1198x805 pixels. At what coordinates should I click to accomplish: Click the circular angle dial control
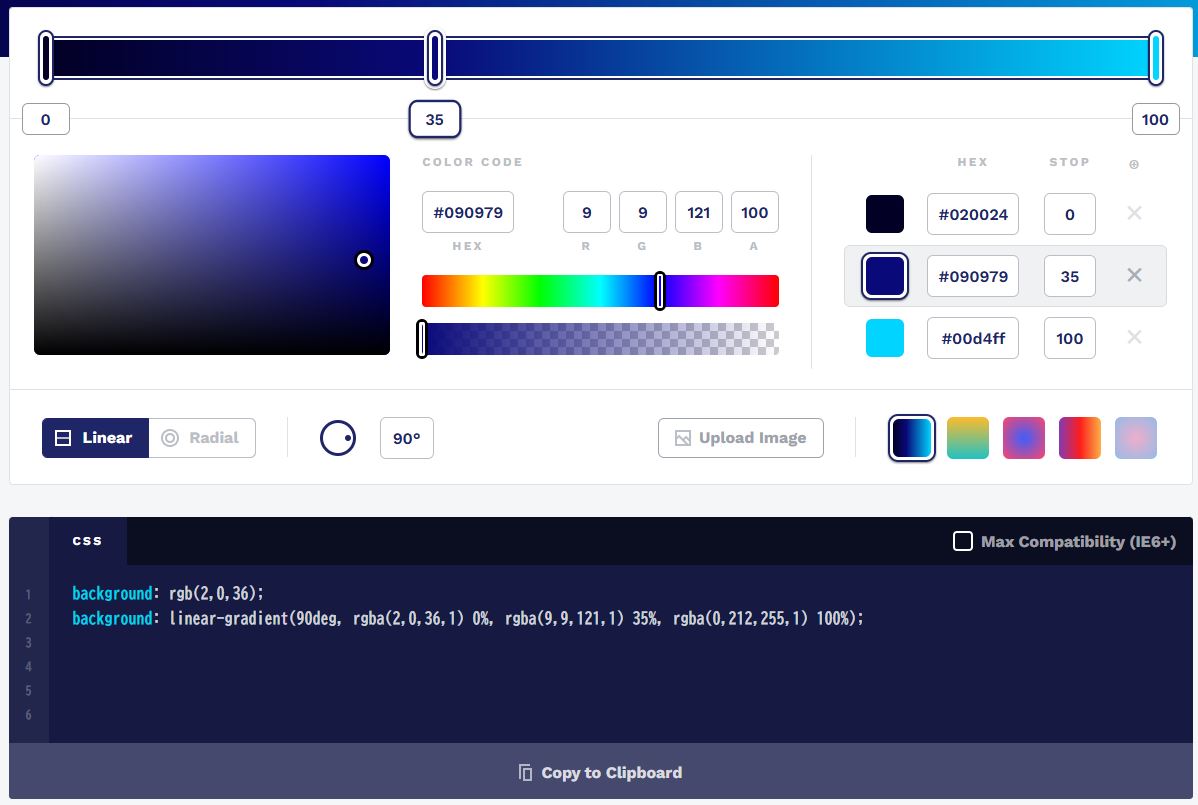click(337, 437)
